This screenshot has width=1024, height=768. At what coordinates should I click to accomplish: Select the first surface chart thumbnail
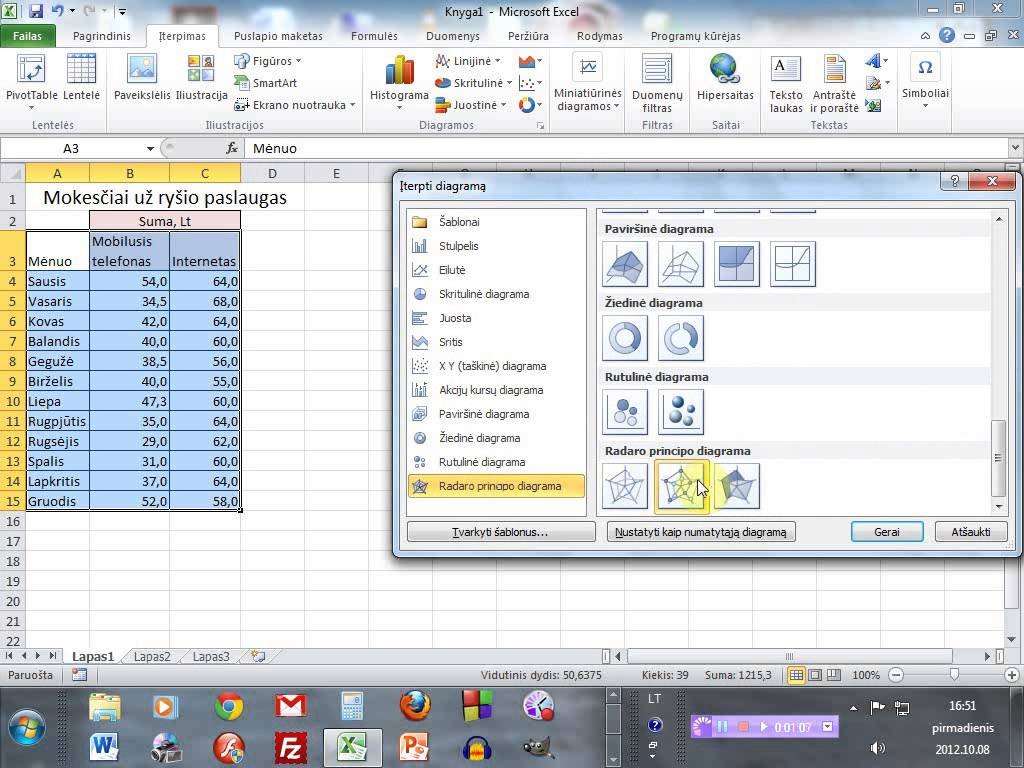click(x=625, y=264)
